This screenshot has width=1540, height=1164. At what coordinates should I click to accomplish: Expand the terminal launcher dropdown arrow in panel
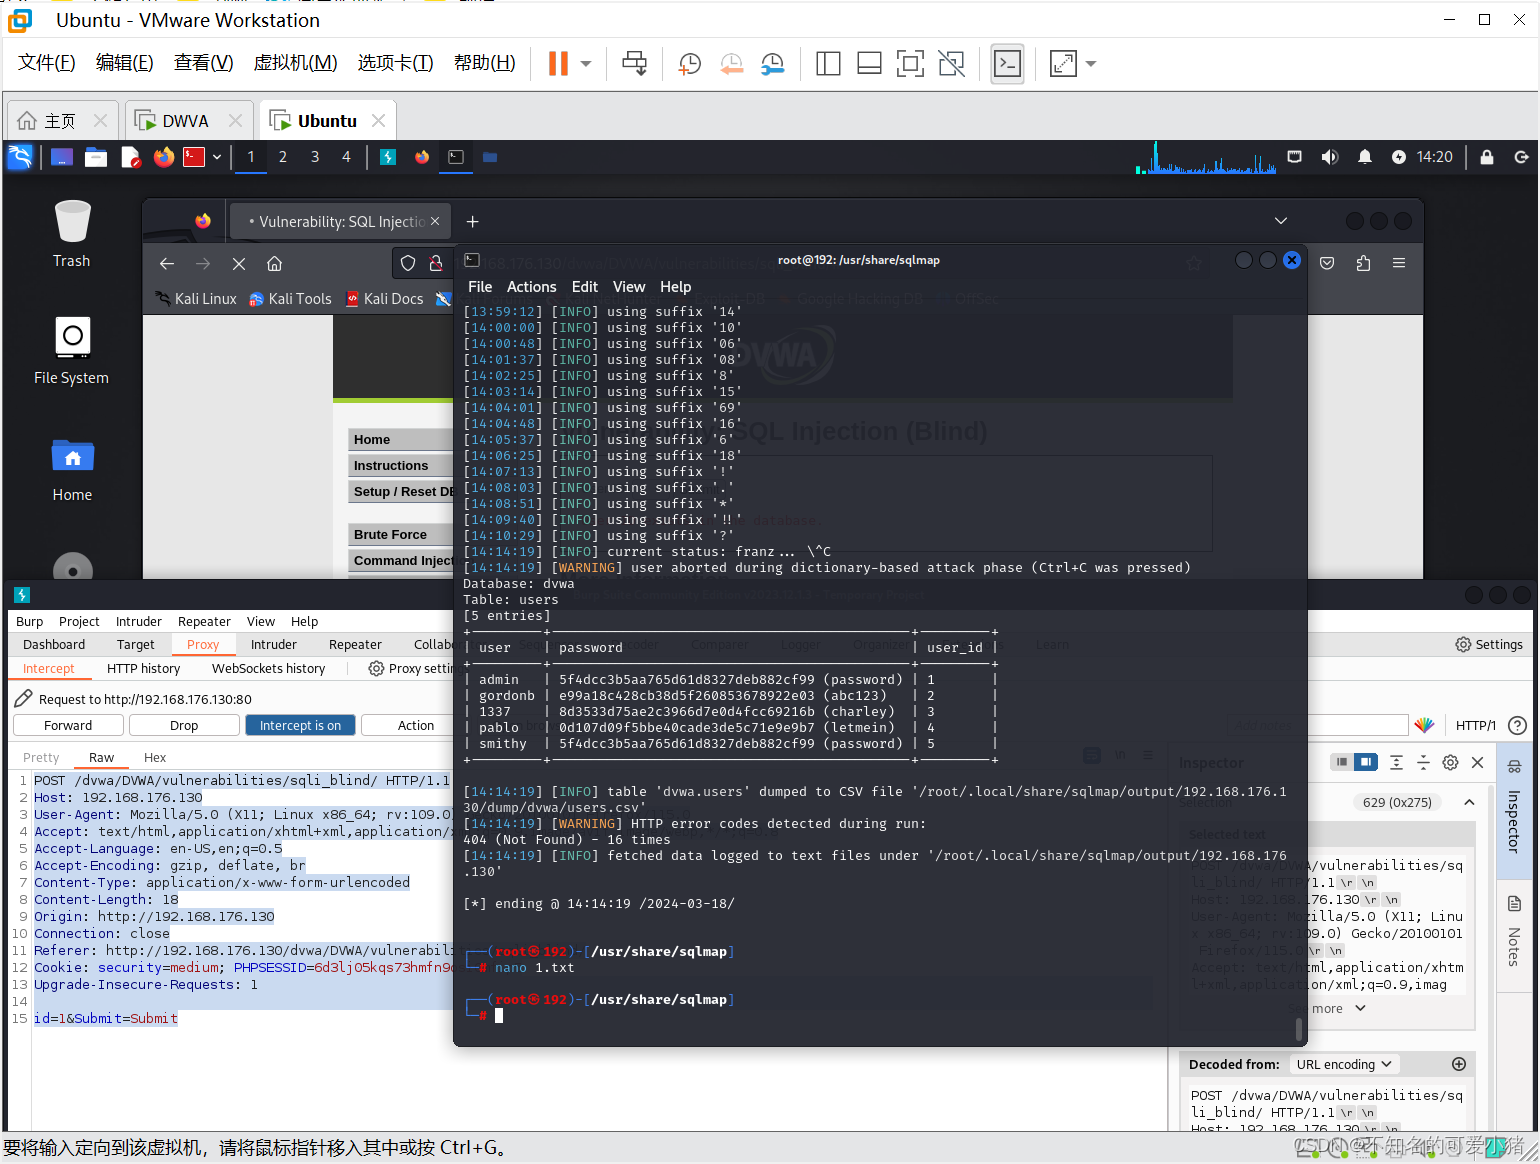pos(217,157)
